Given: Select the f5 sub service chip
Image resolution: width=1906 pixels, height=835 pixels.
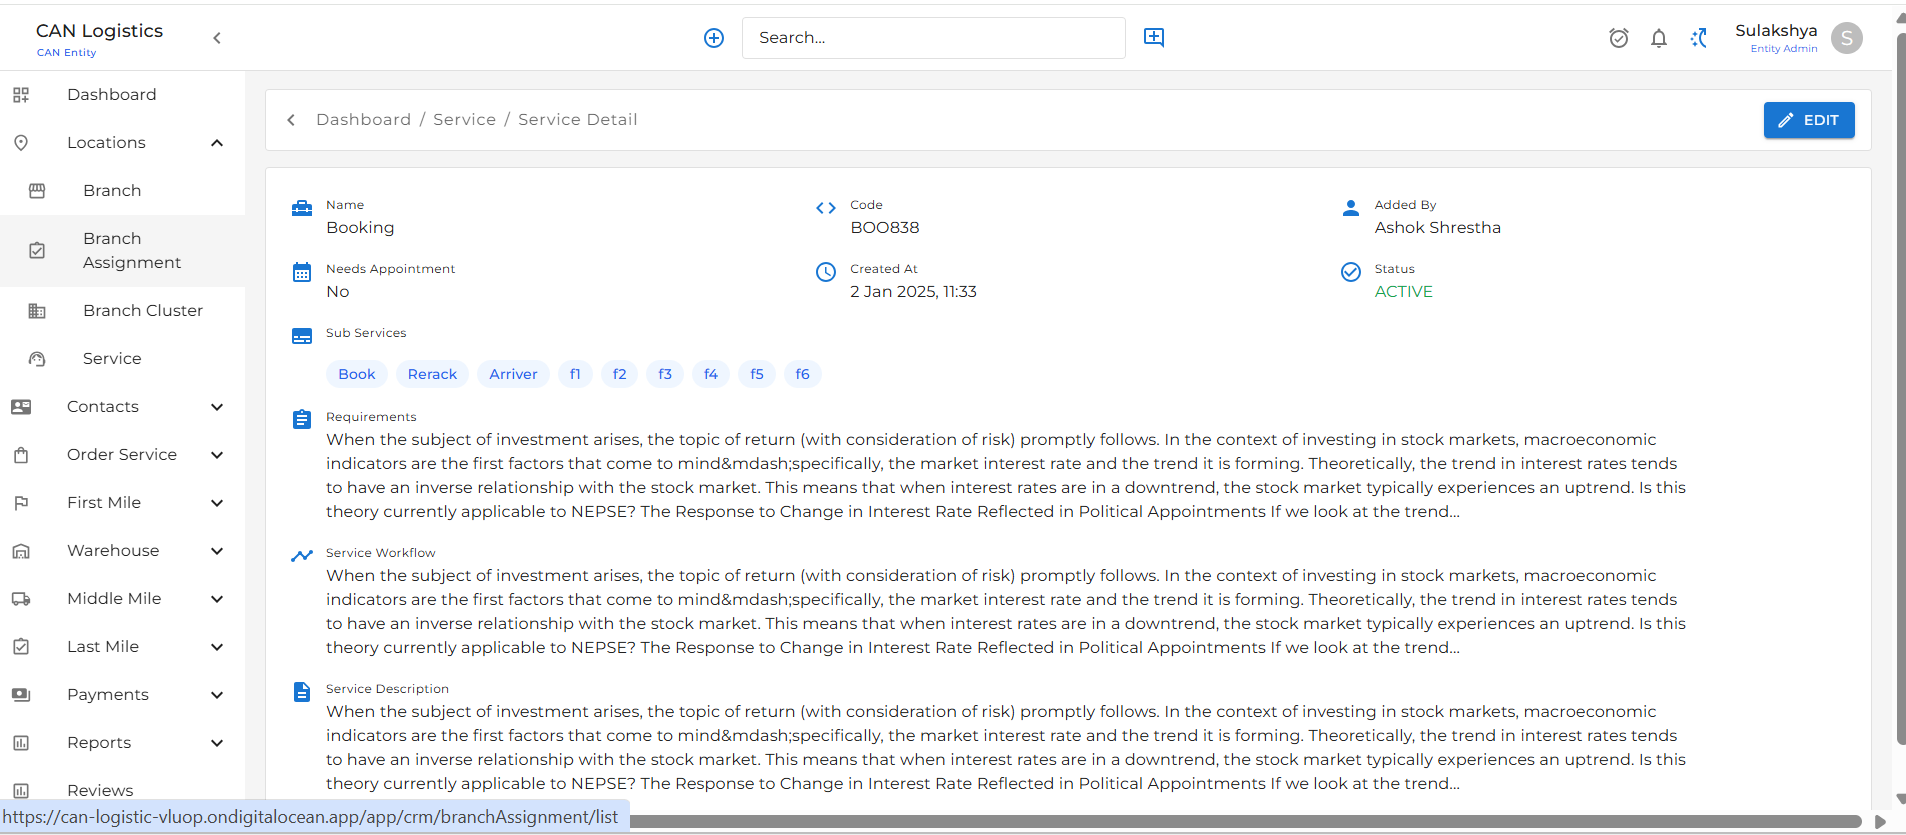Looking at the screenshot, I should pyautogui.click(x=757, y=374).
